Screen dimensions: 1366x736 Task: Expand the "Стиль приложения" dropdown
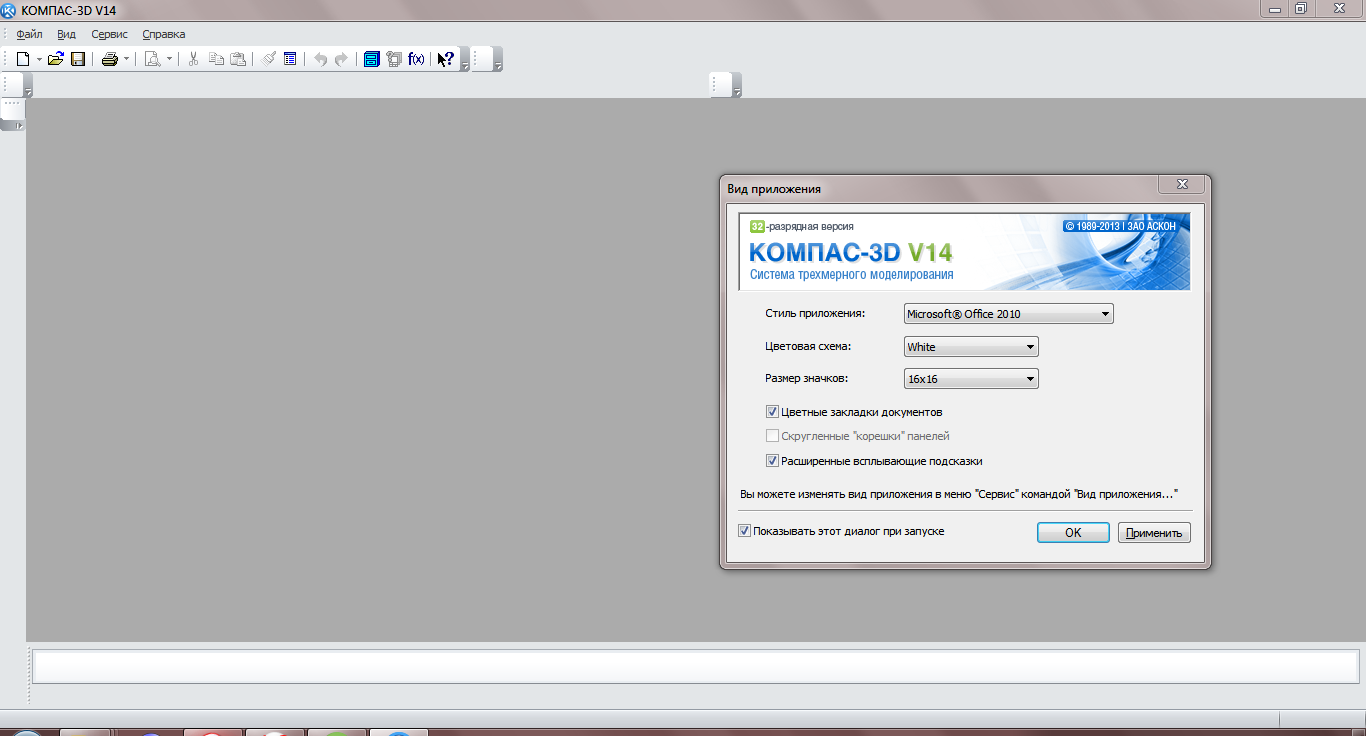(1008, 314)
